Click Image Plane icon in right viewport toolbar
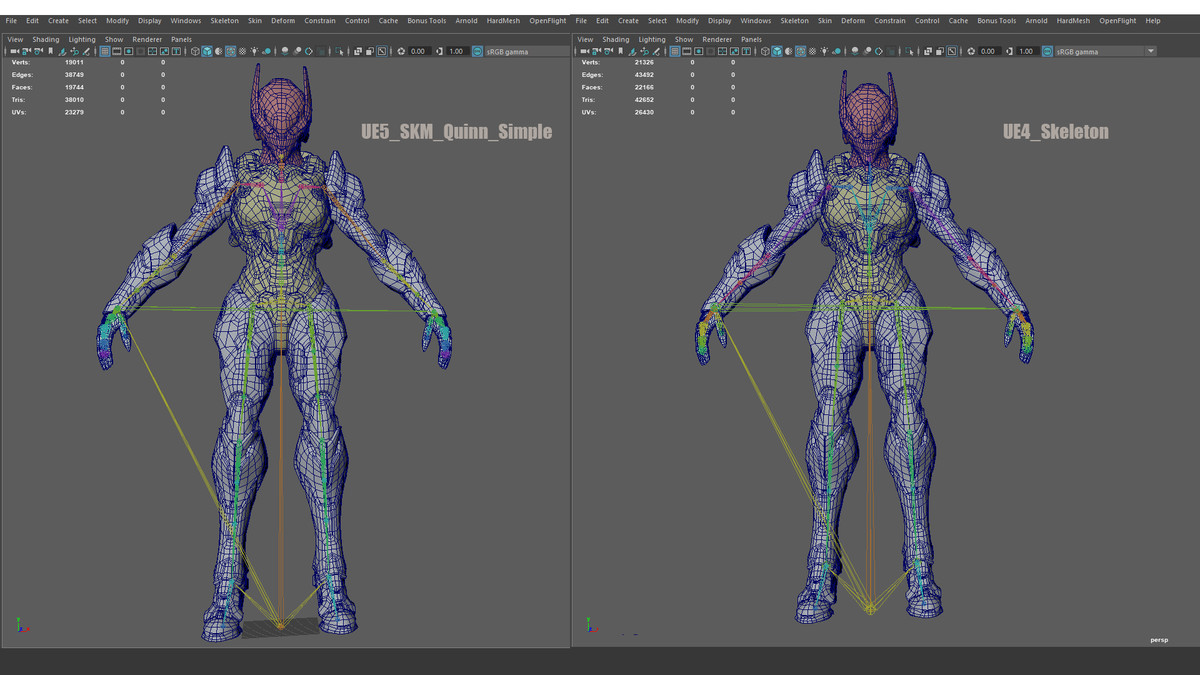Screen dimensions: 1200x675 [x=631, y=51]
